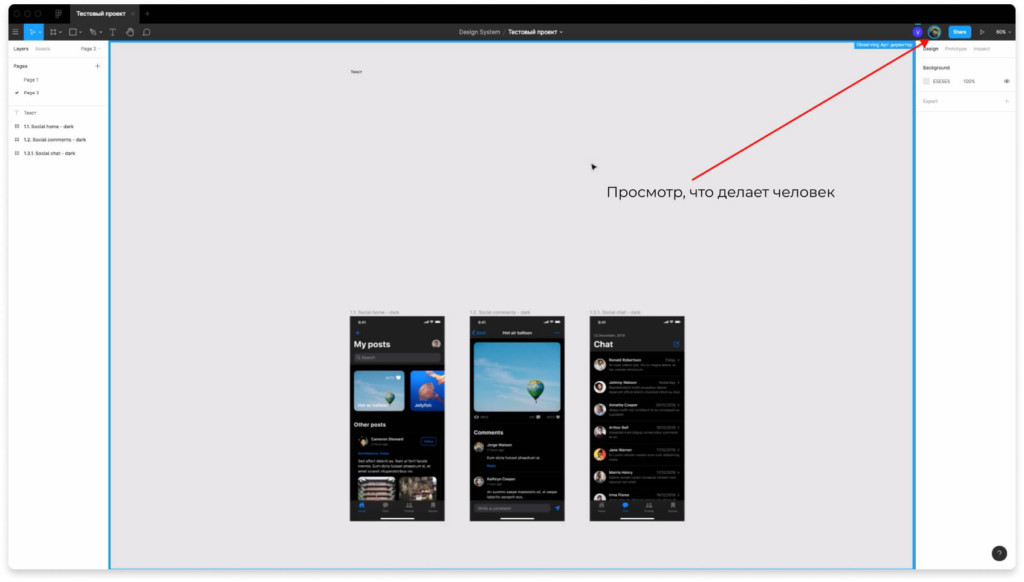Select the Comment tool
The image size is (1024, 582).
(146, 32)
